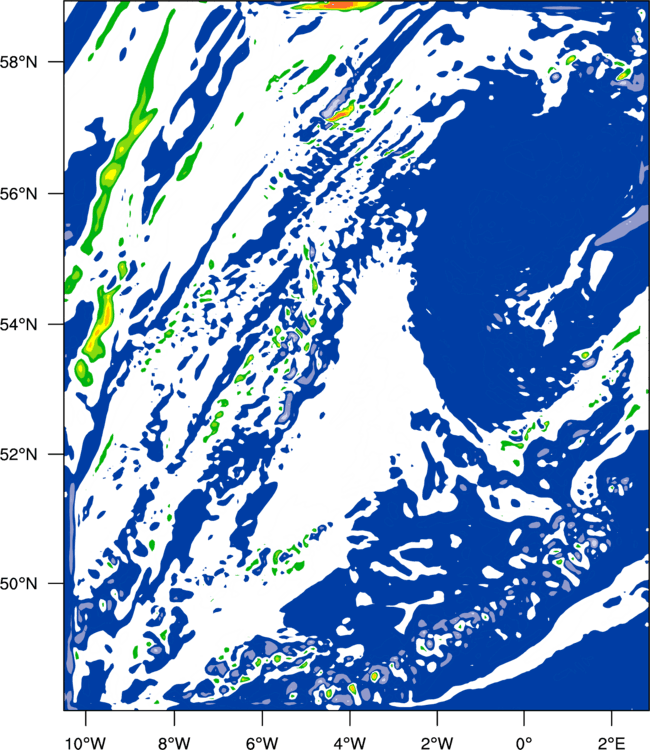Click the 0° longitude label
The image size is (650, 750).
point(524,743)
